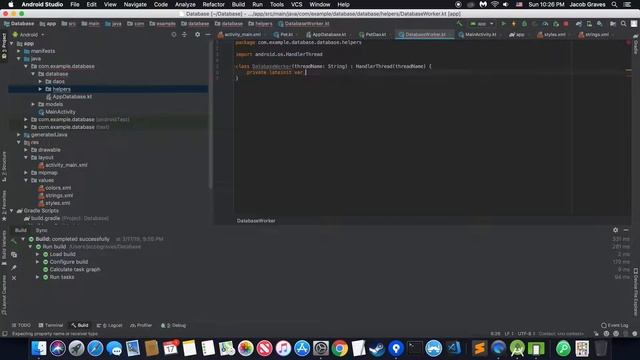The width and height of the screenshot is (640, 360).
Task: Start debugging with the bug icon
Action: (524, 24)
